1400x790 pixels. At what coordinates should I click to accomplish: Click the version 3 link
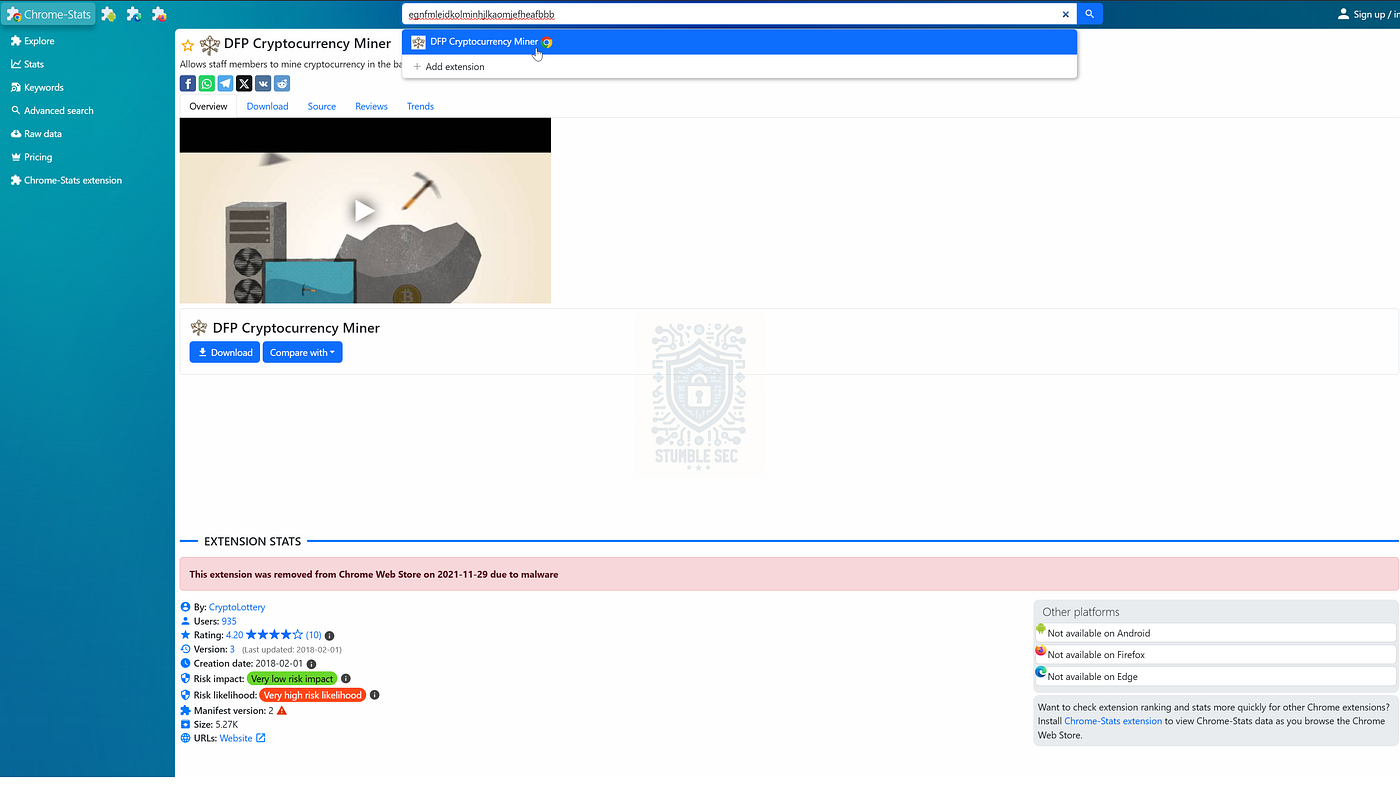click(x=232, y=649)
